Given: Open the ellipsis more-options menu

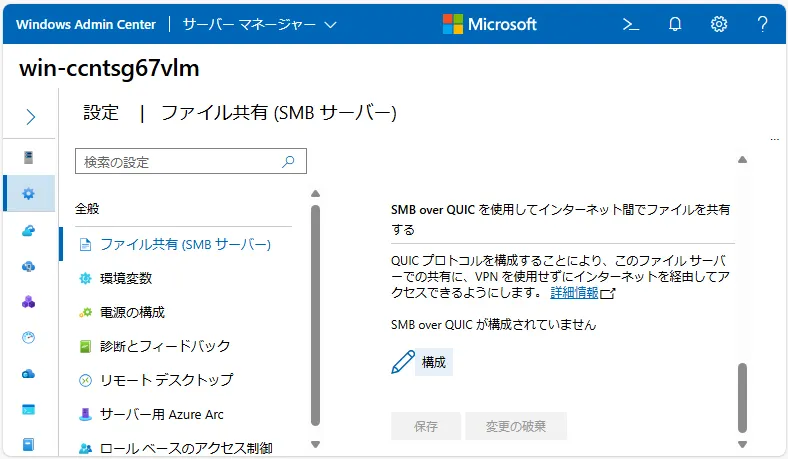Looking at the screenshot, I should (774, 139).
